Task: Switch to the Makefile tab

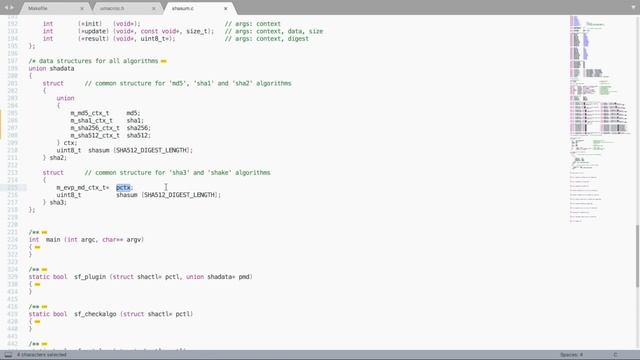Action: (x=38, y=8)
